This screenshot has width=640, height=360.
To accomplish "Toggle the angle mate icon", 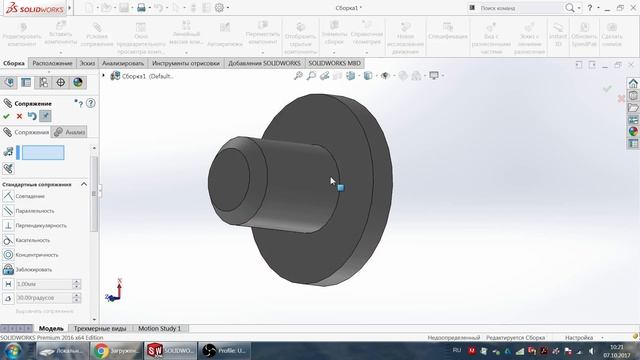I will (x=8, y=298).
